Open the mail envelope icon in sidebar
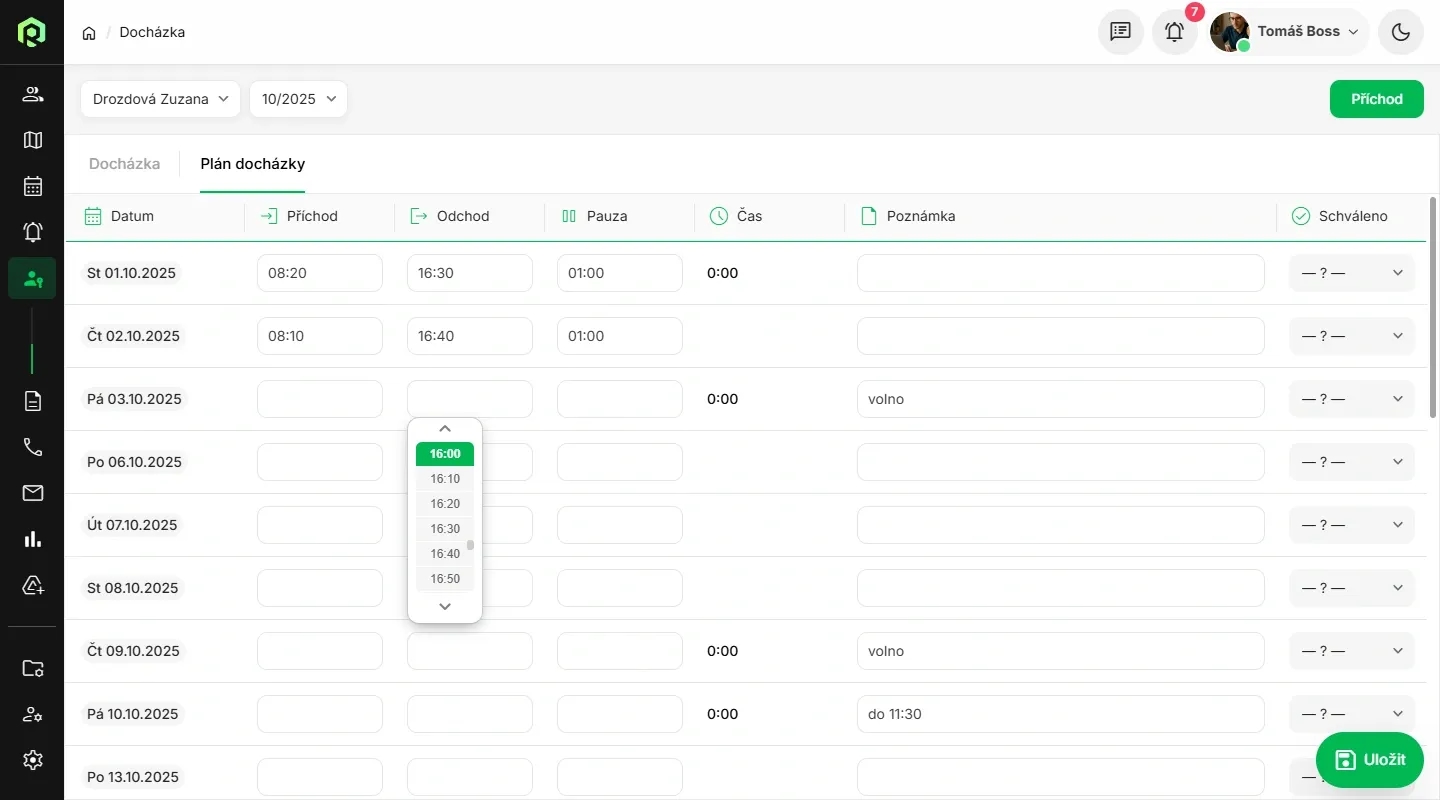1440x800 pixels. point(32,493)
